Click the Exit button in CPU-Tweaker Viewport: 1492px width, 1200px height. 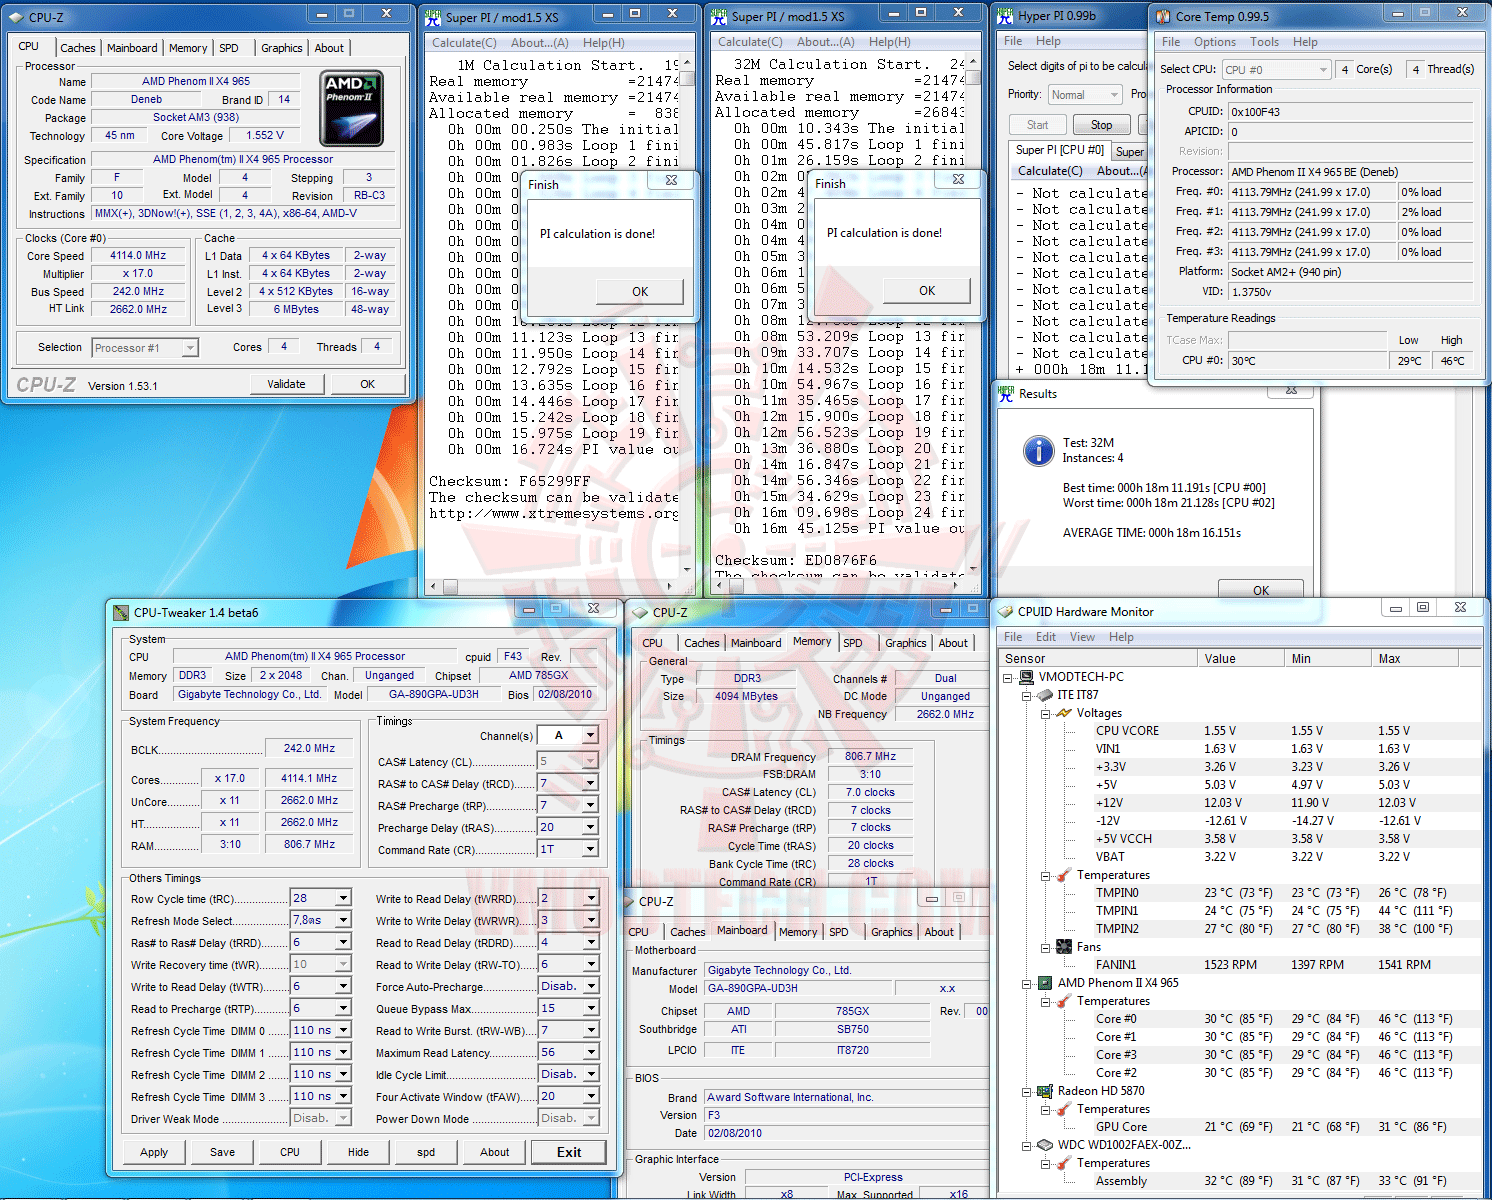[569, 1152]
